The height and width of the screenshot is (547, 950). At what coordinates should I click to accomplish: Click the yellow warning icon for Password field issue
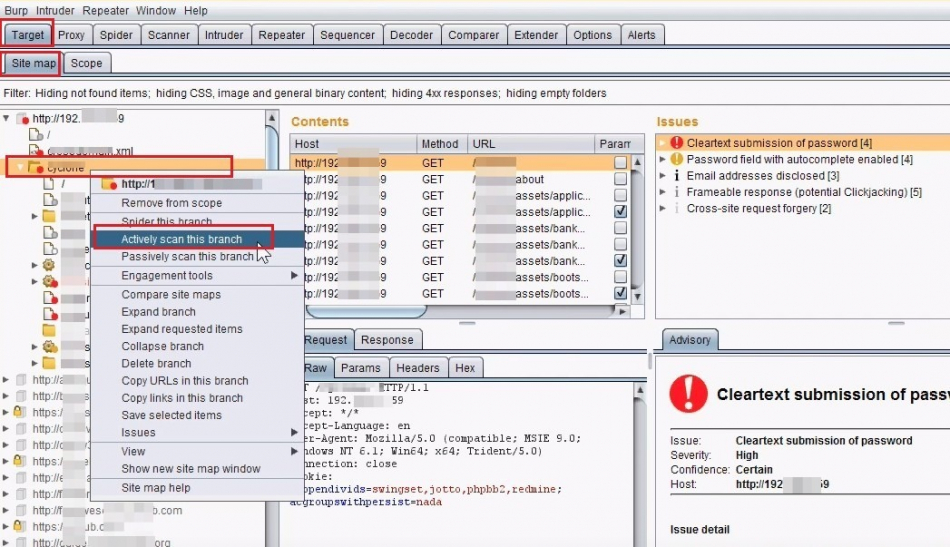coord(676,159)
